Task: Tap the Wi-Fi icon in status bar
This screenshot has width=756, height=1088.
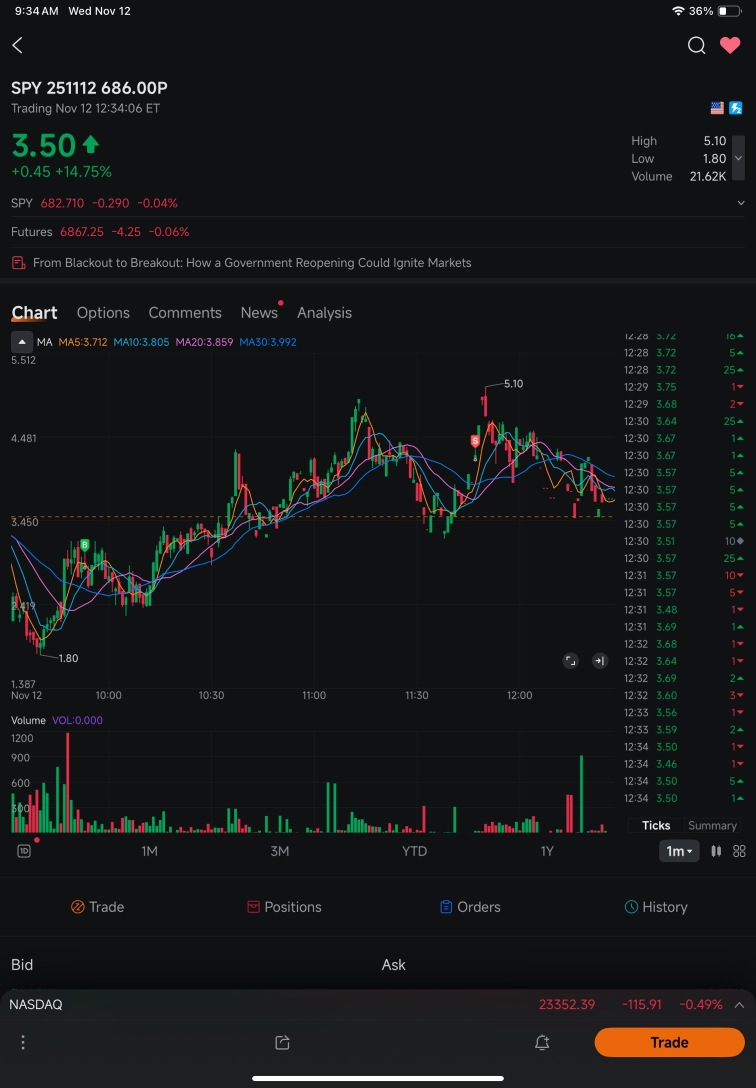Action: pyautogui.click(x=678, y=11)
